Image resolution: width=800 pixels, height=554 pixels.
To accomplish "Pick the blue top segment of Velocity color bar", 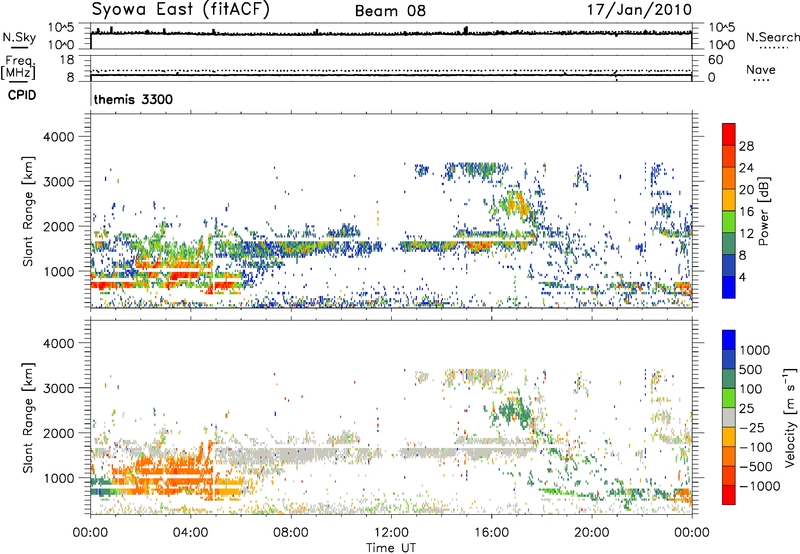I will click(729, 340).
